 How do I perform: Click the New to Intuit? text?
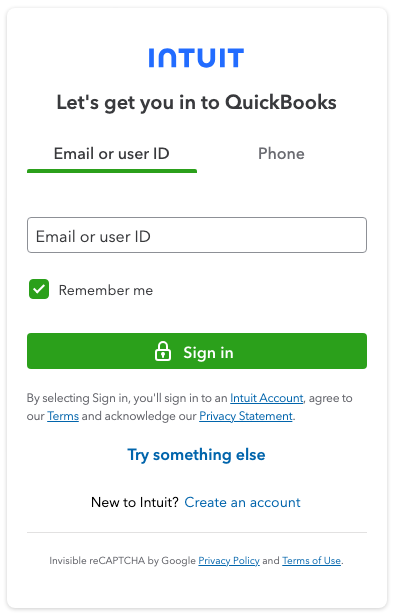pyautogui.click(x=135, y=502)
